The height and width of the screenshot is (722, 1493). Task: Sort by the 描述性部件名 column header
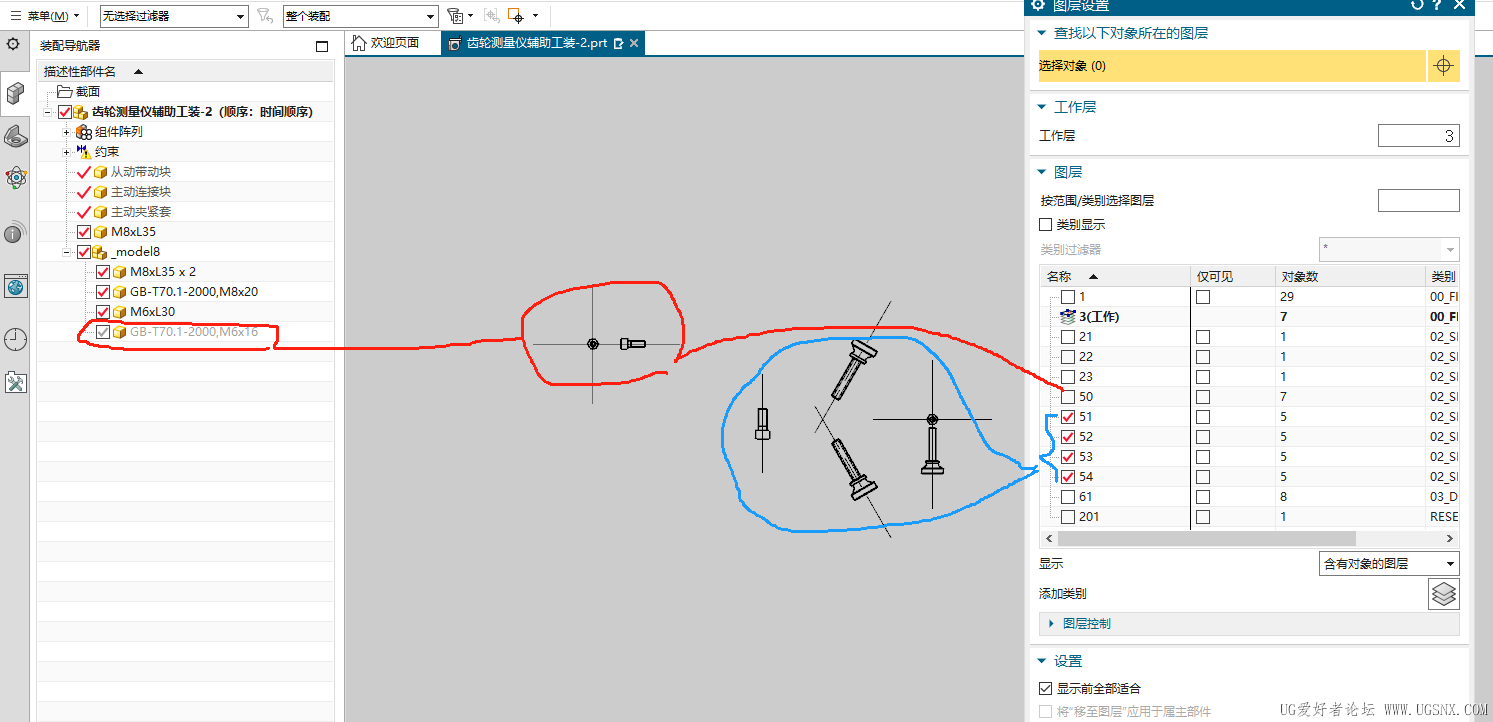coord(186,71)
